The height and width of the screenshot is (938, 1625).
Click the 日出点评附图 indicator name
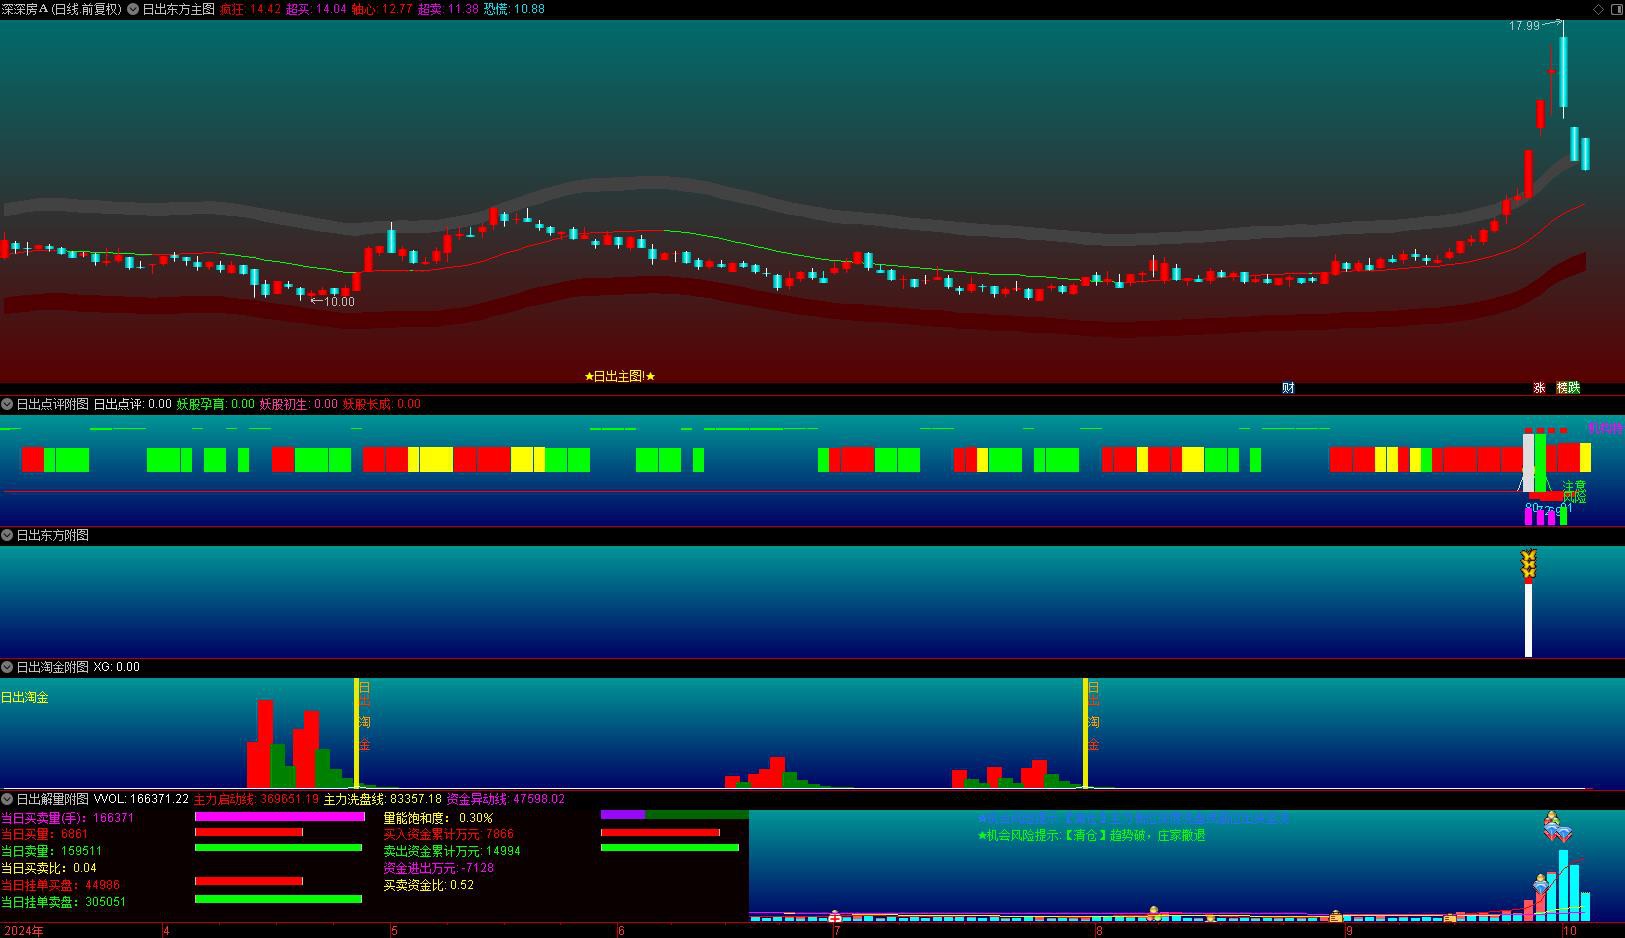52,404
